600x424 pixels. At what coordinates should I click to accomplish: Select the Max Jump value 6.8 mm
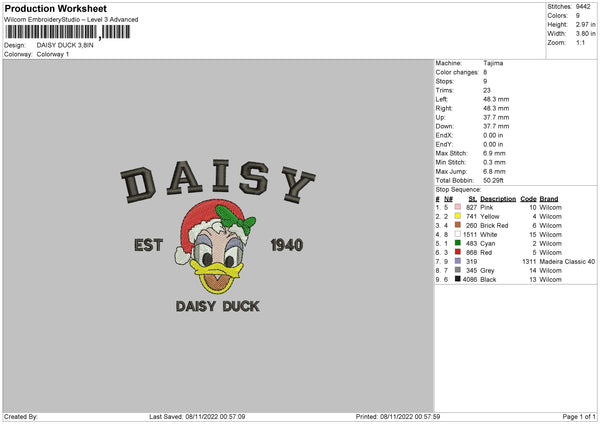coord(494,171)
